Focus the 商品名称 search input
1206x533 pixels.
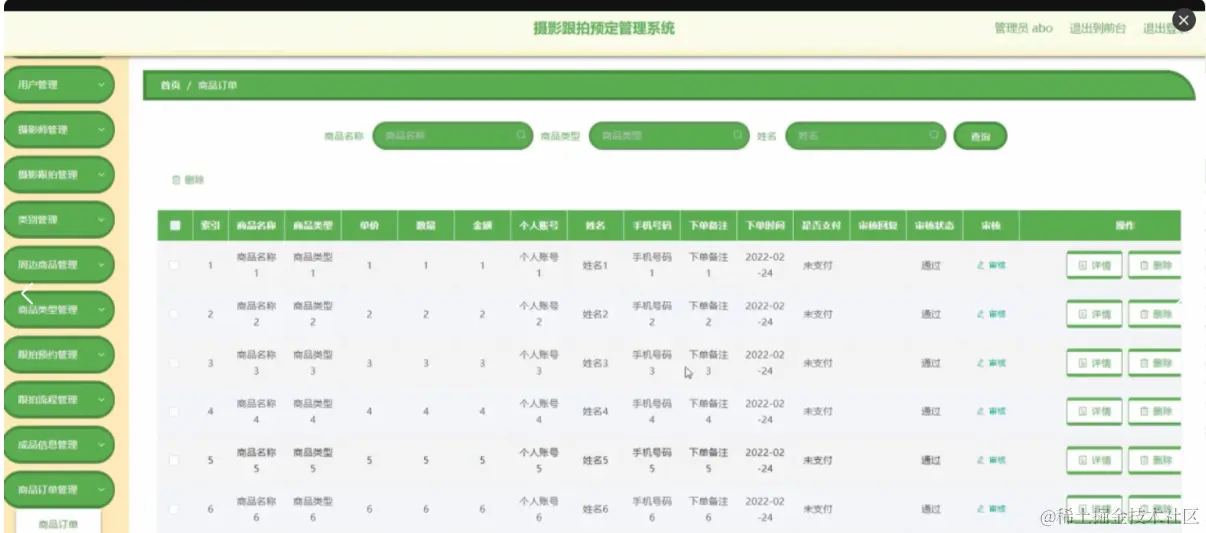452,135
